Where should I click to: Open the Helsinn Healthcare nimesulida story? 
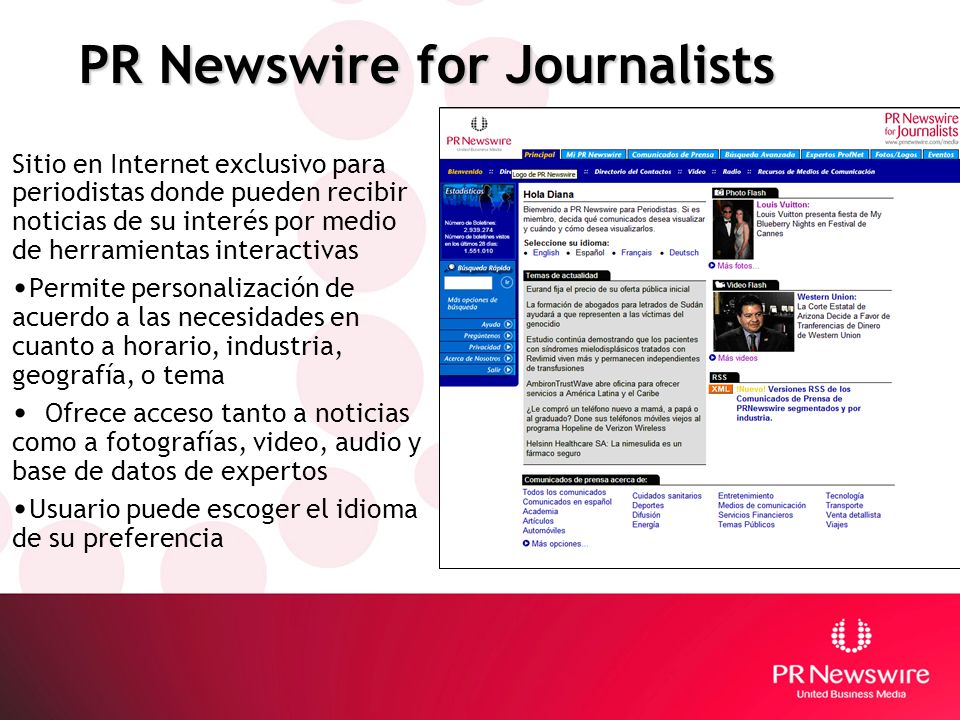604,449
